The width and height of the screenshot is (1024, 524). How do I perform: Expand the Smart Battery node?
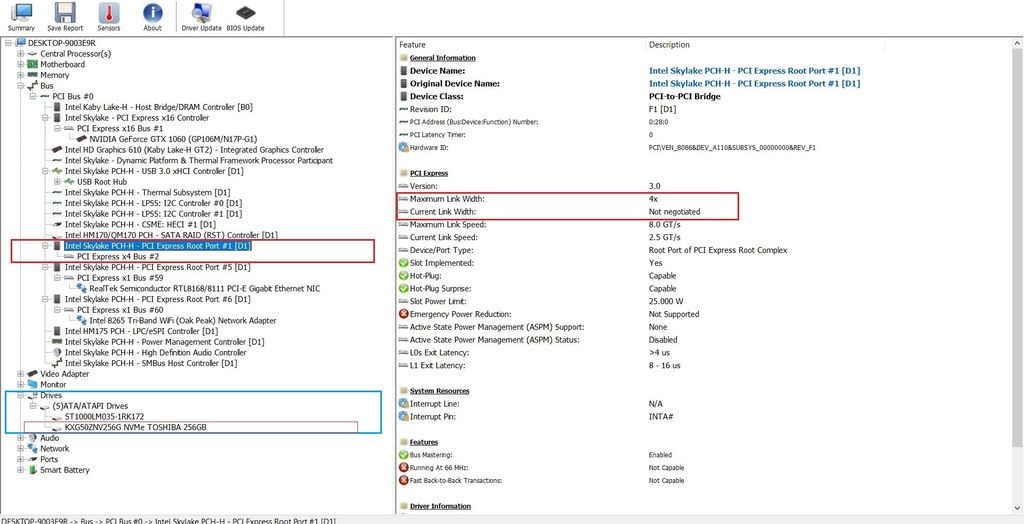pyautogui.click(x=20, y=470)
